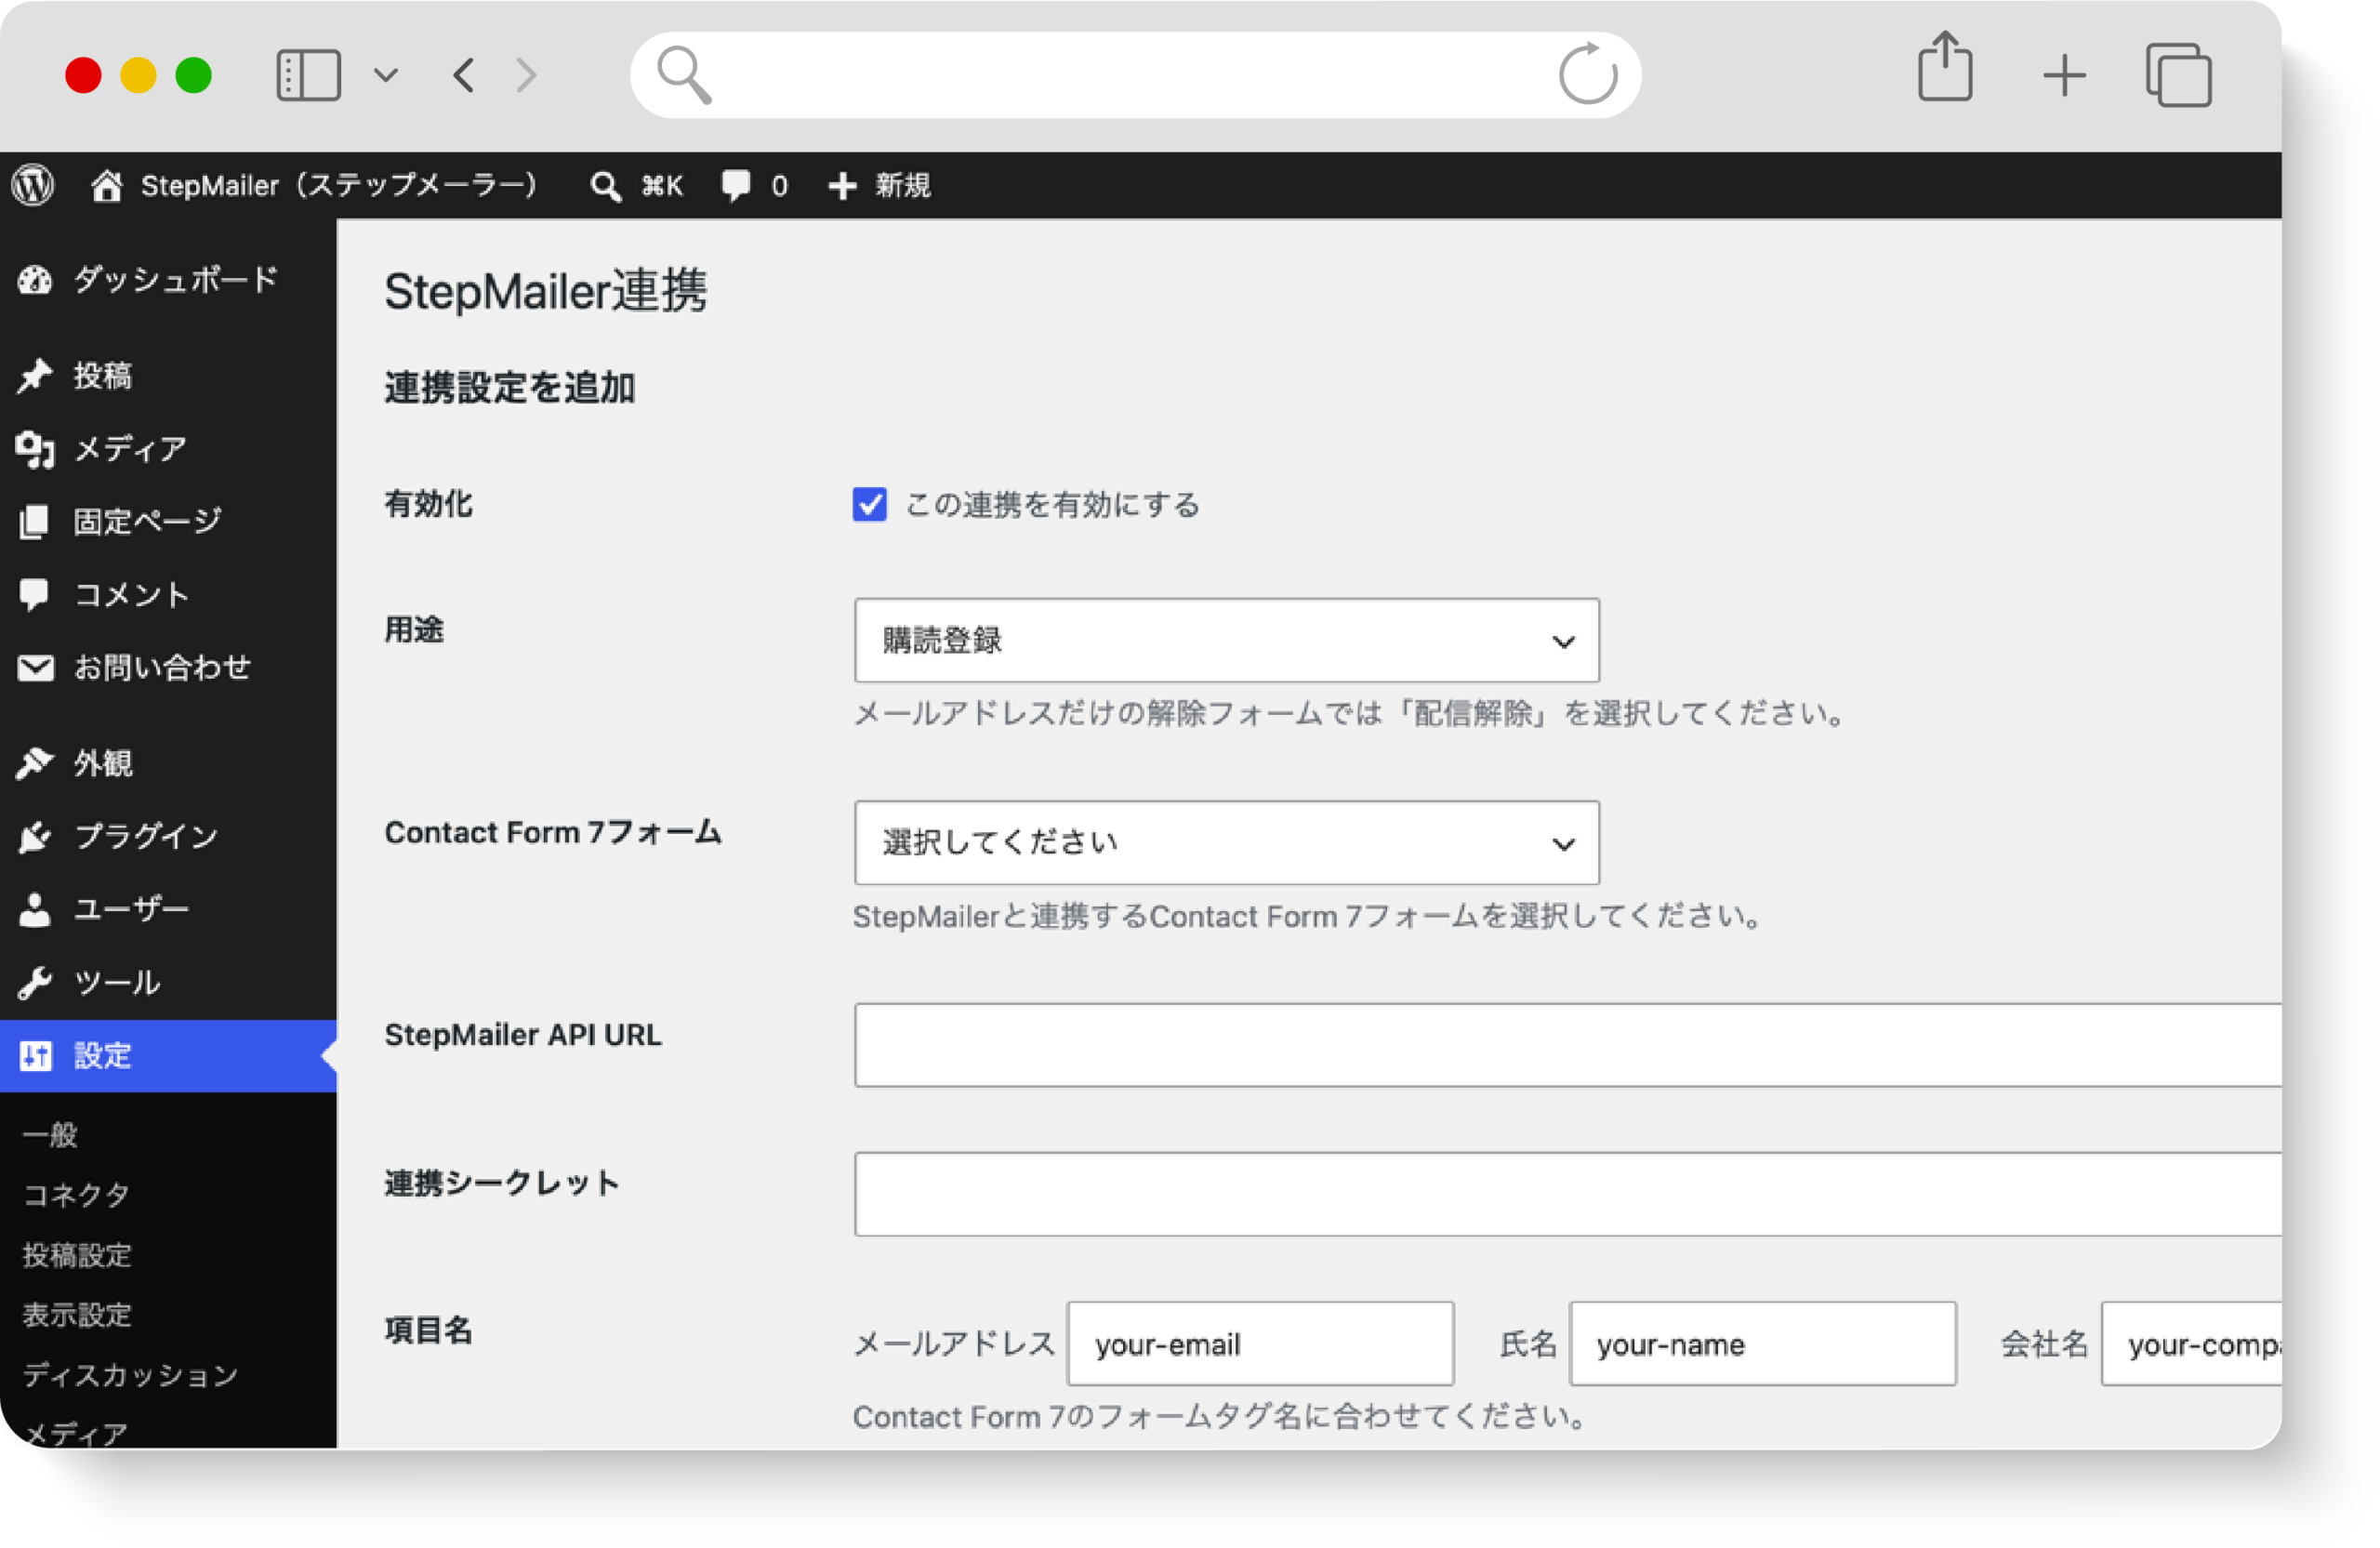The image size is (2380, 1548).
Task: Click the 新規 plus button in admin bar
Action: pos(879,185)
